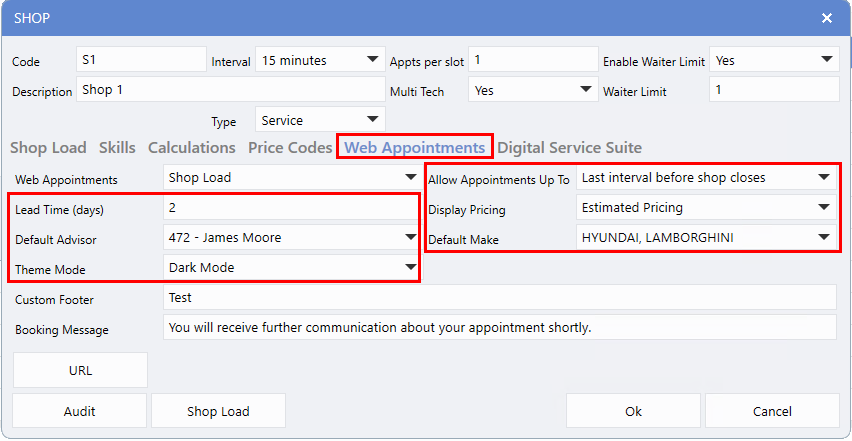852x441 pixels.
Task: Switch to the Shop Load tab
Action: [x=48, y=148]
